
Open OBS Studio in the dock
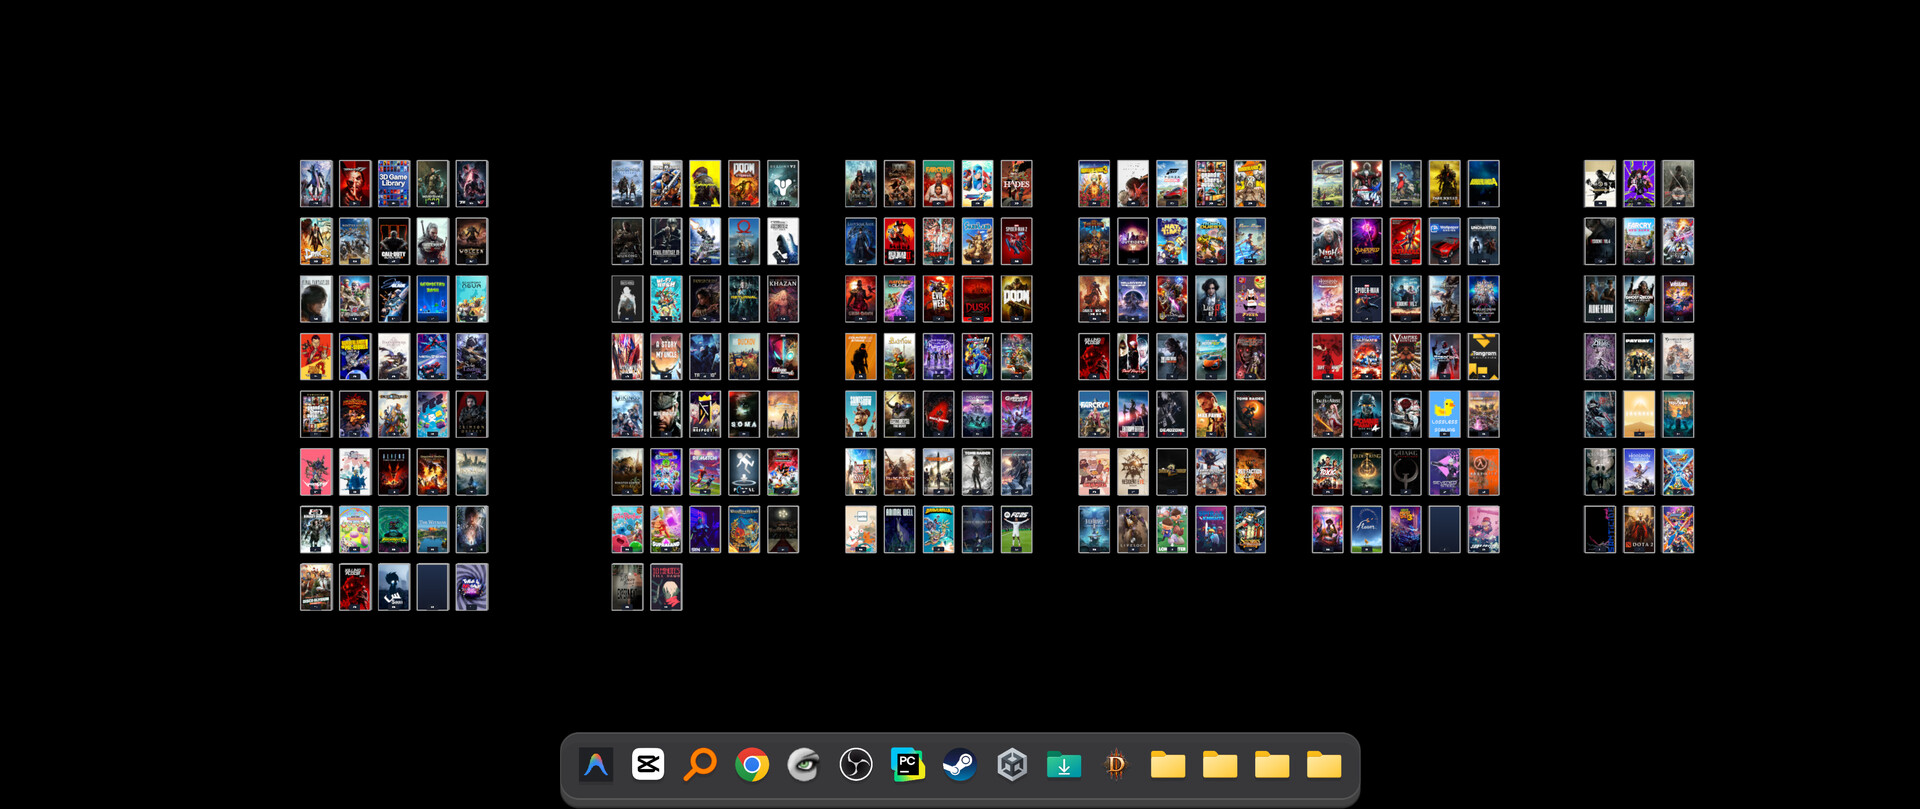pyautogui.click(x=856, y=765)
